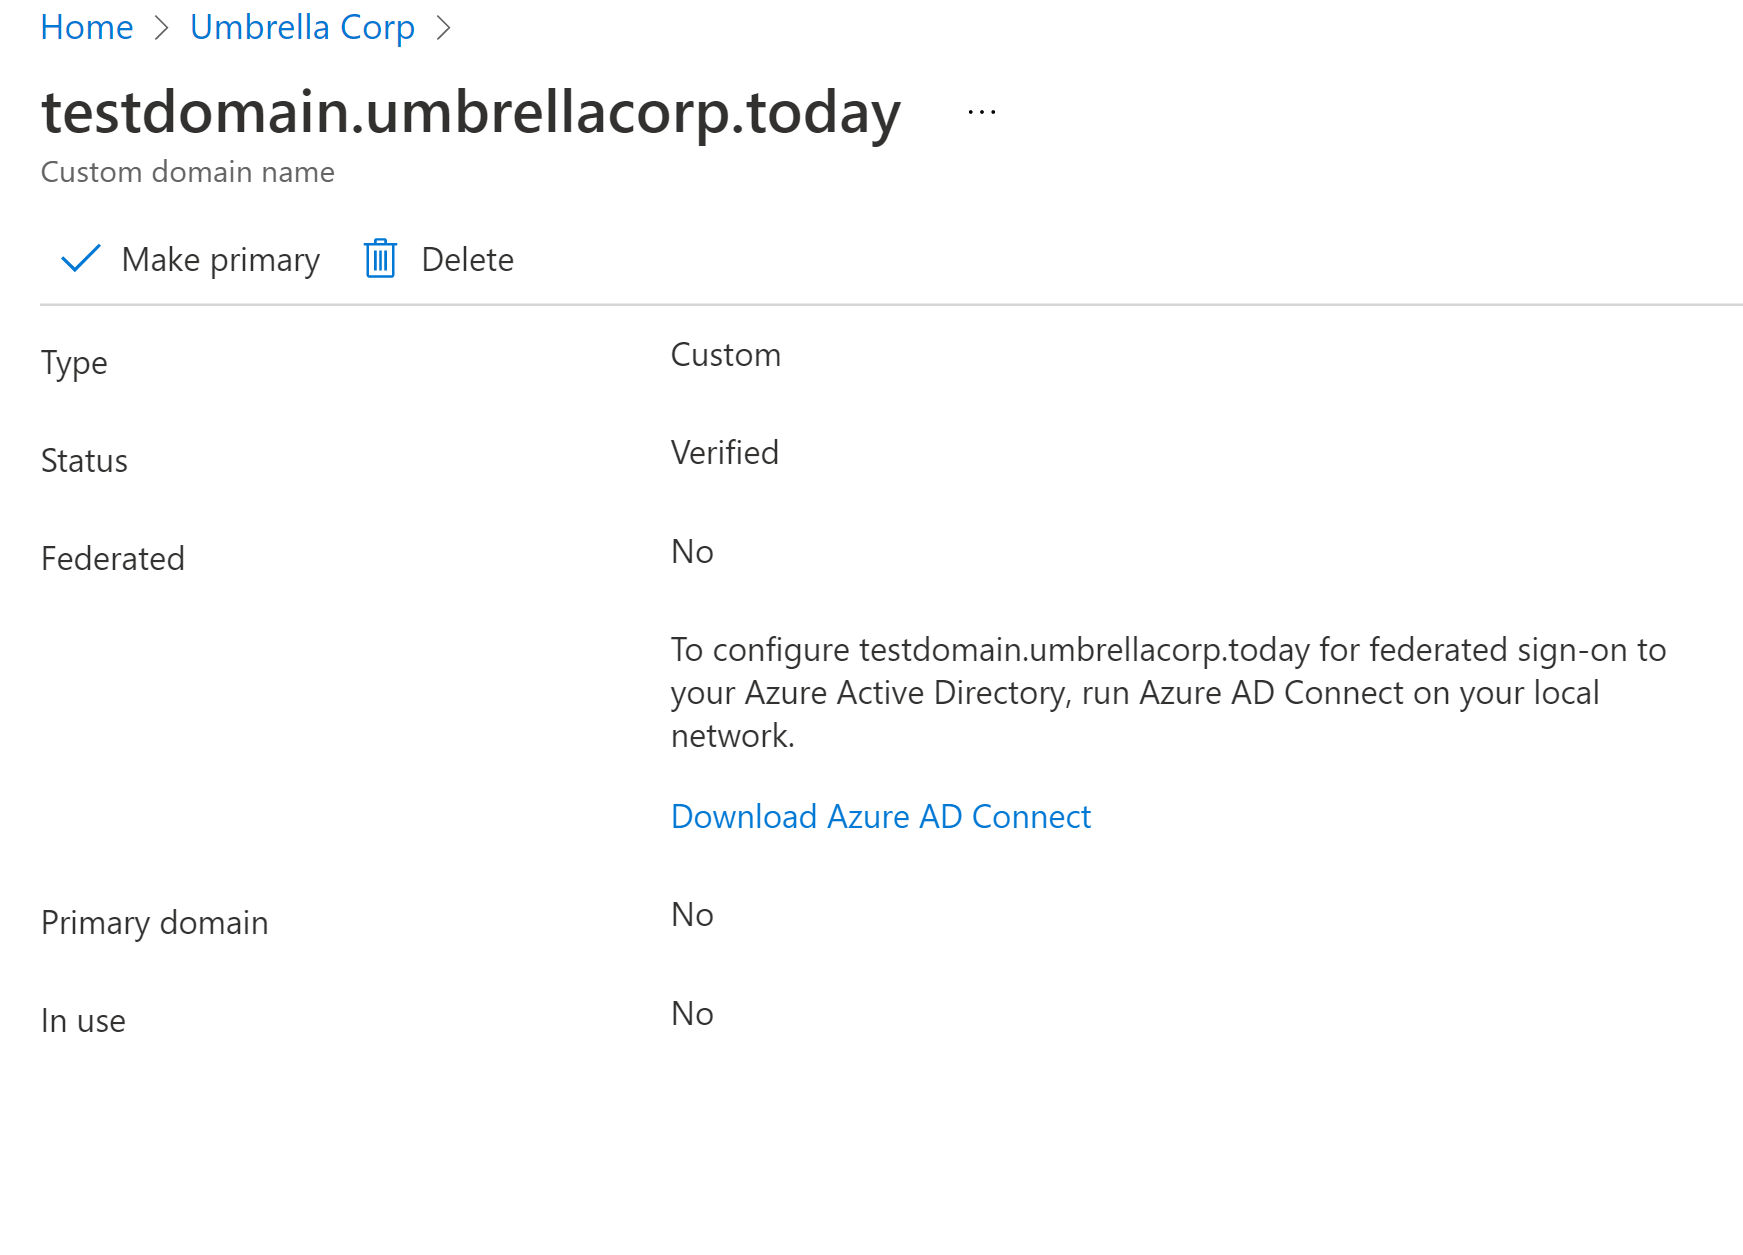This screenshot has width=1743, height=1255.
Task: Click the In use value No
Action: tap(692, 1014)
